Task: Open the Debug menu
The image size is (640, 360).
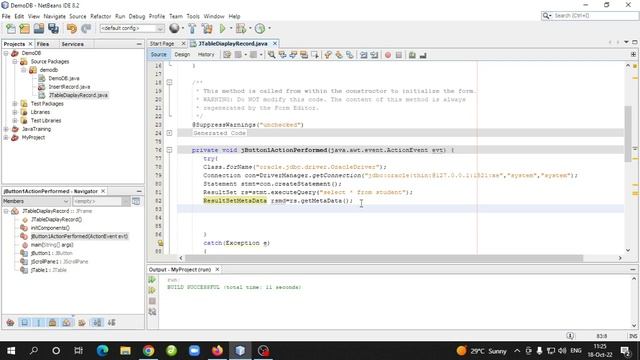Action: tap(137, 16)
